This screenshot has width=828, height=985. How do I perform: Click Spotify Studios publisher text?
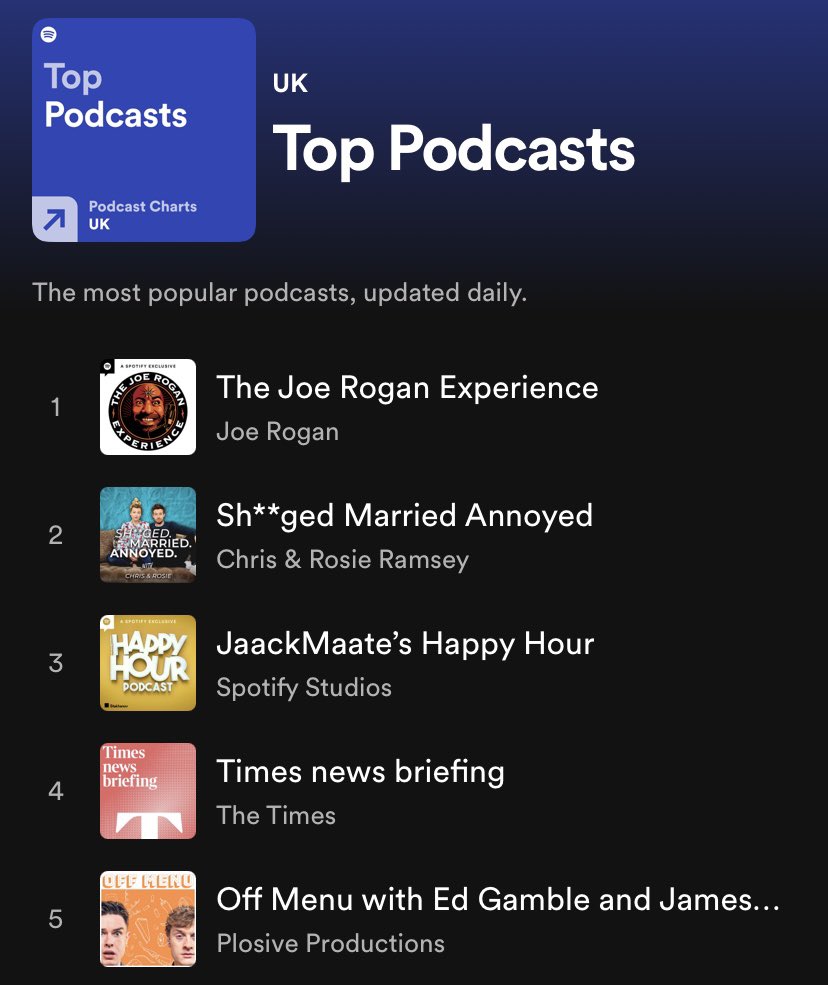pyautogui.click(x=304, y=687)
